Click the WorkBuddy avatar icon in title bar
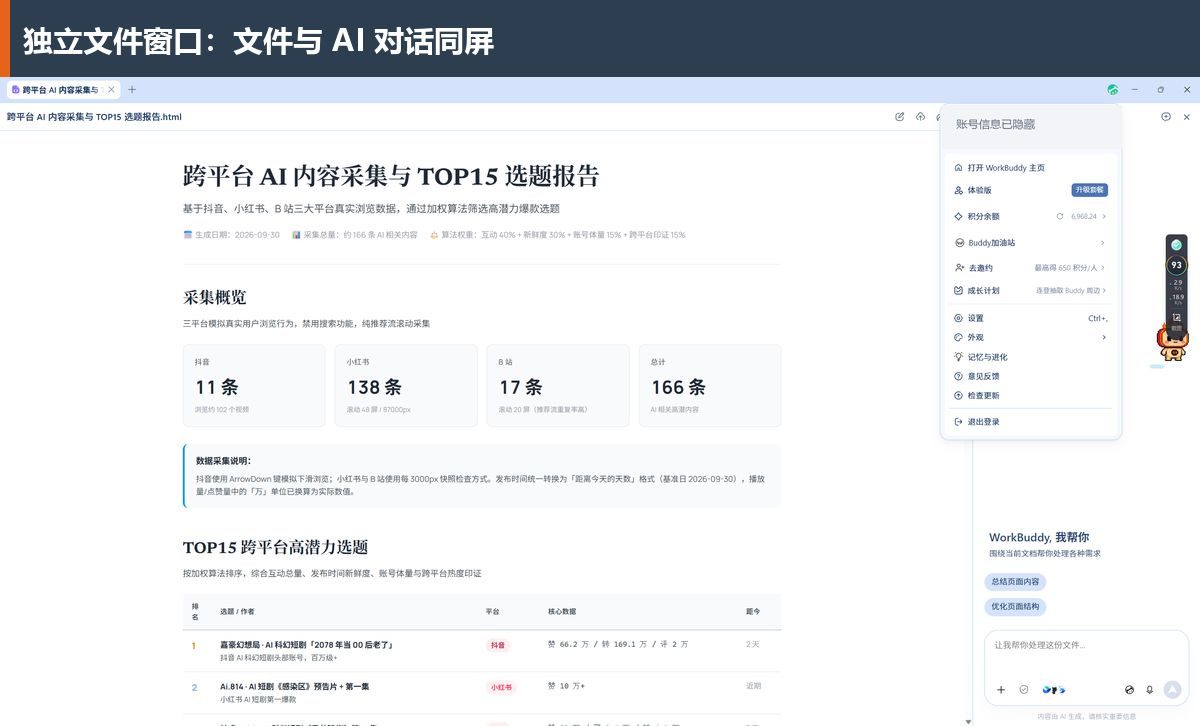Image resolution: width=1200 pixels, height=726 pixels. 1113,90
